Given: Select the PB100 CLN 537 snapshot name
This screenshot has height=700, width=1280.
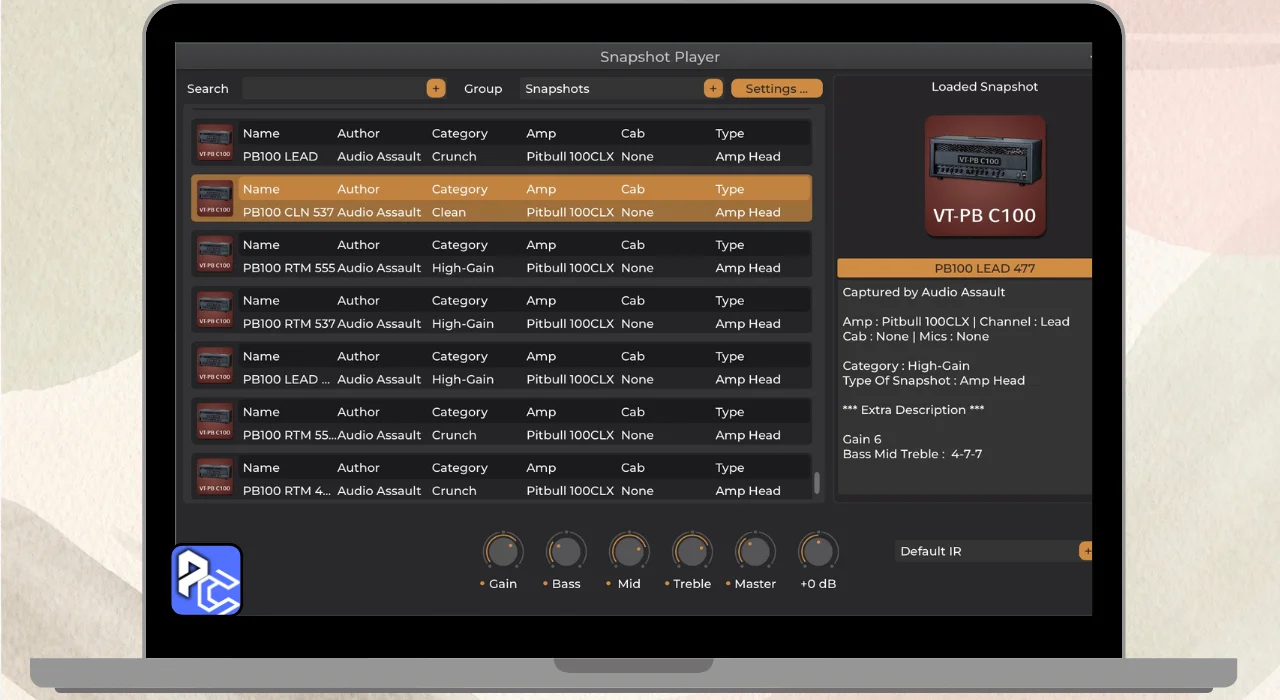Looking at the screenshot, I should click(x=288, y=212).
